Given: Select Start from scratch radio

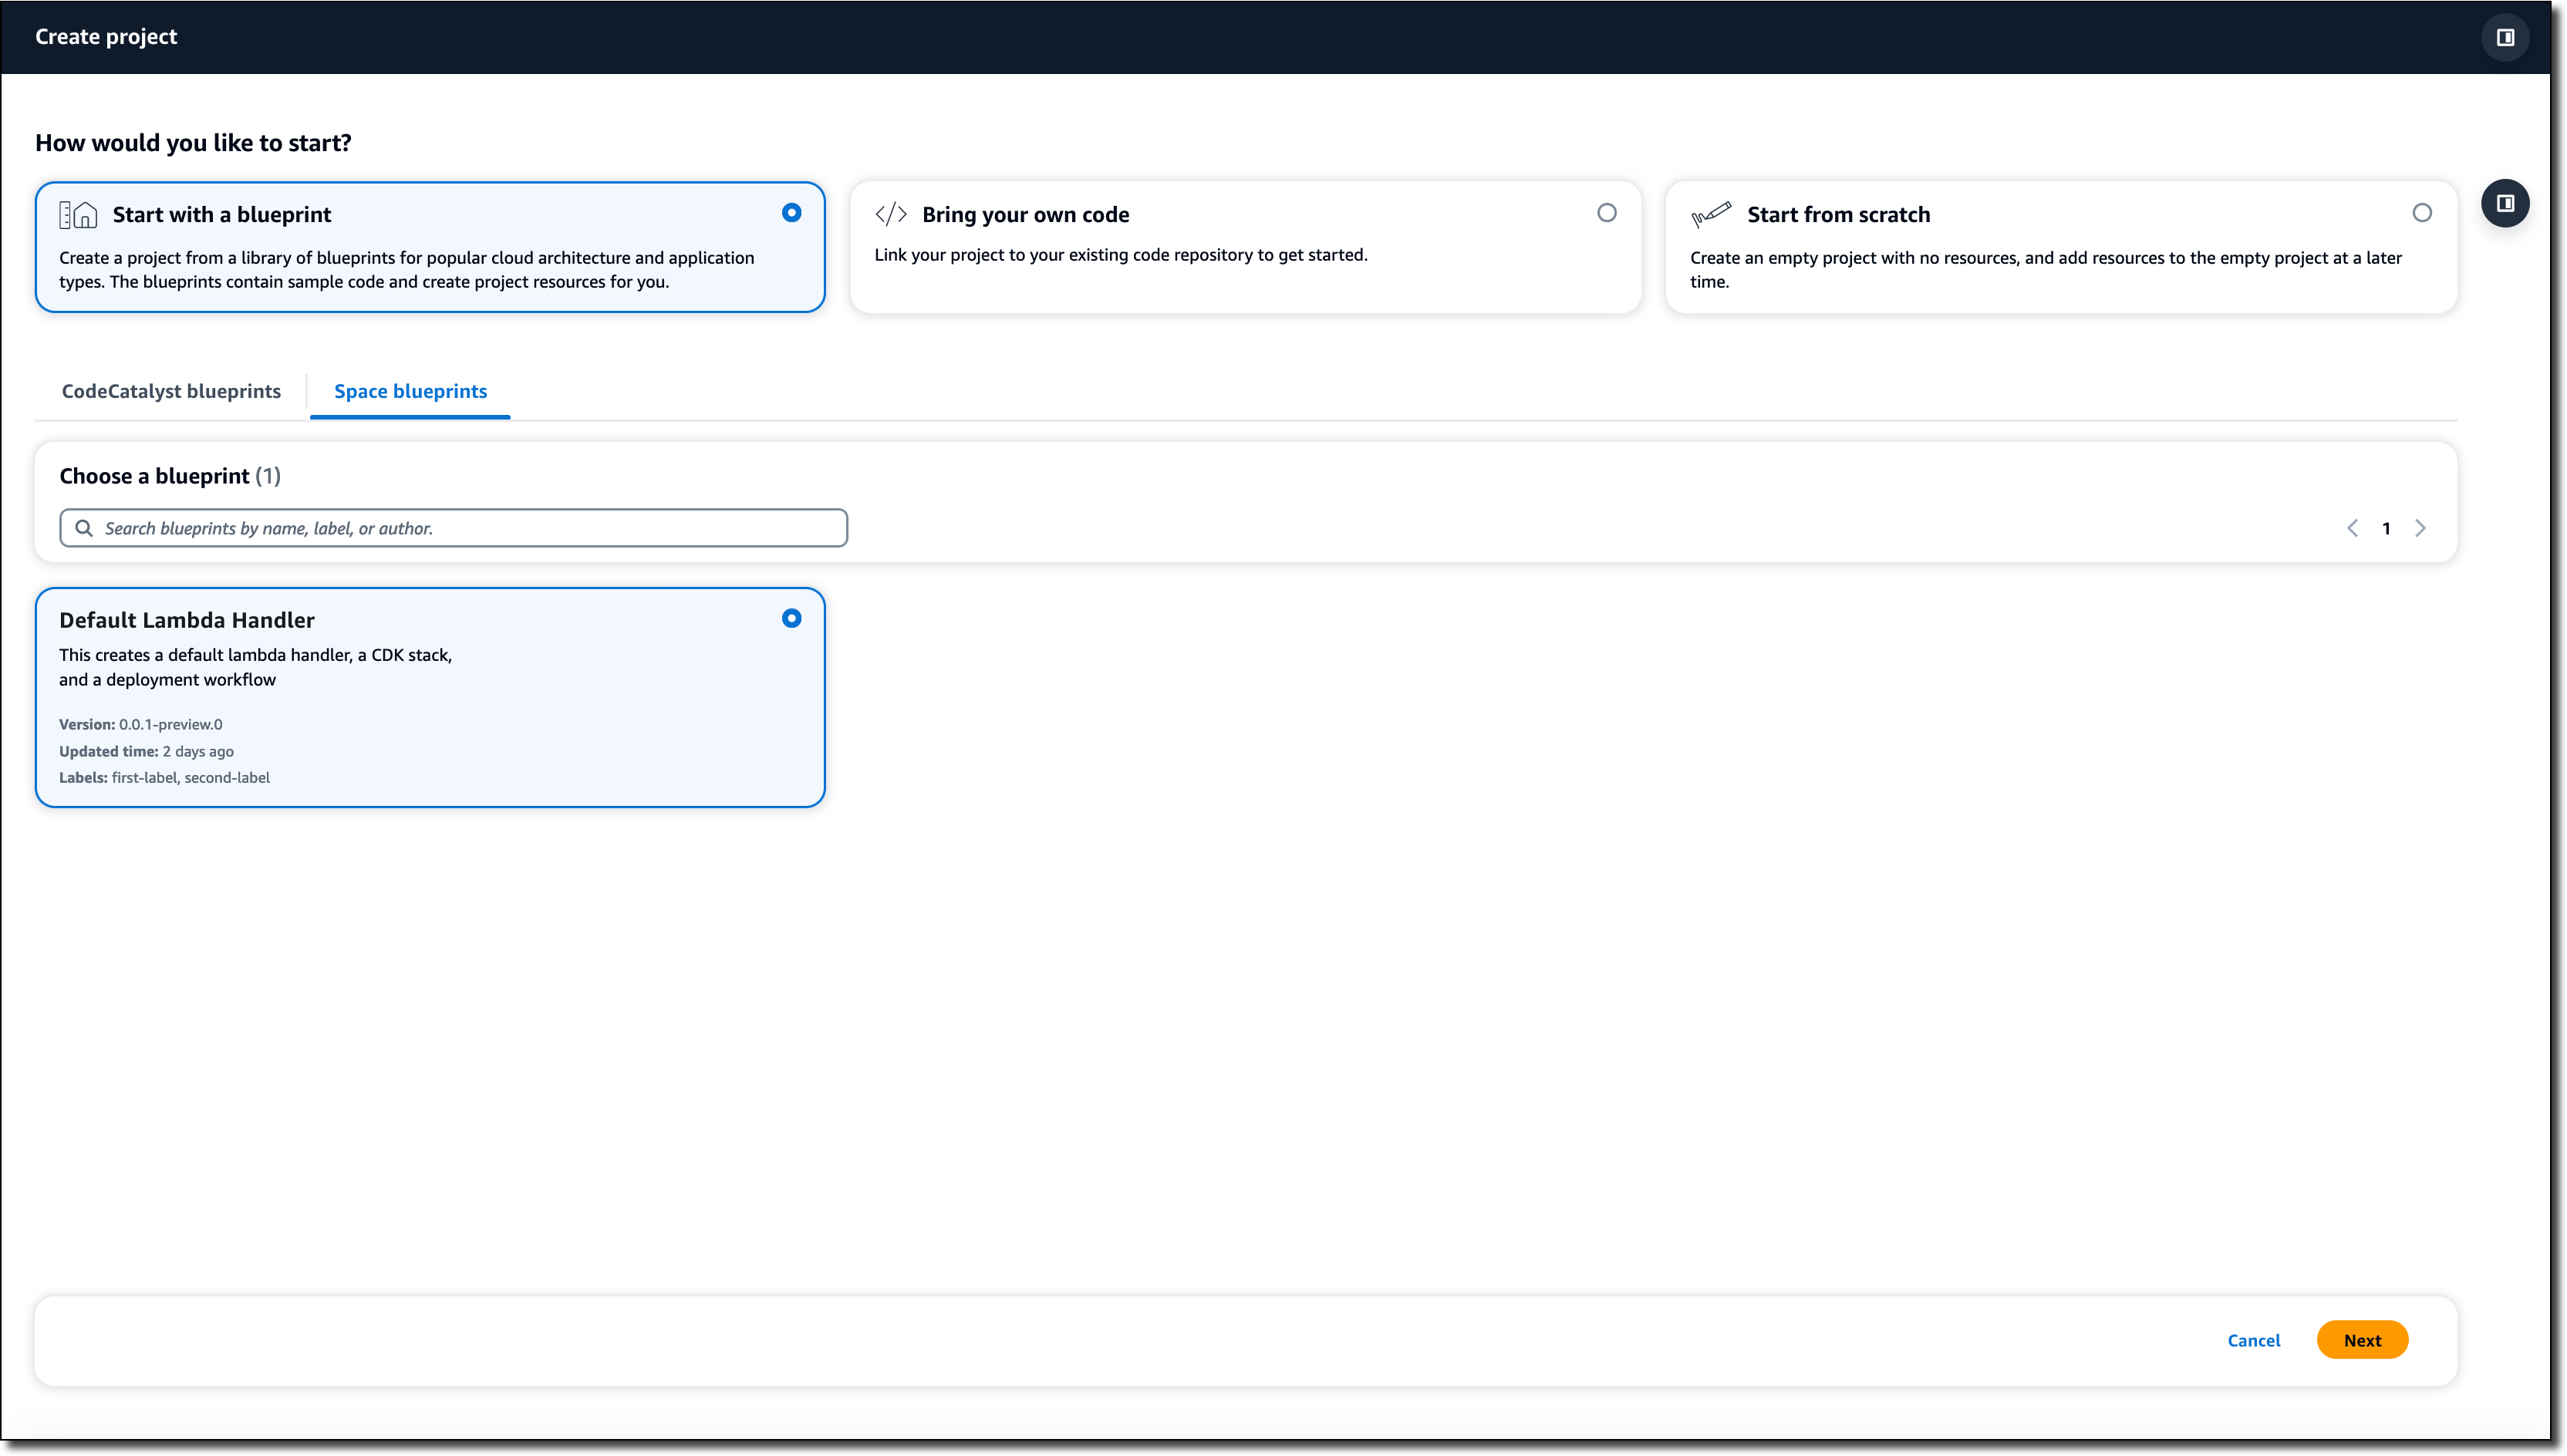Looking at the screenshot, I should coord(2421,213).
